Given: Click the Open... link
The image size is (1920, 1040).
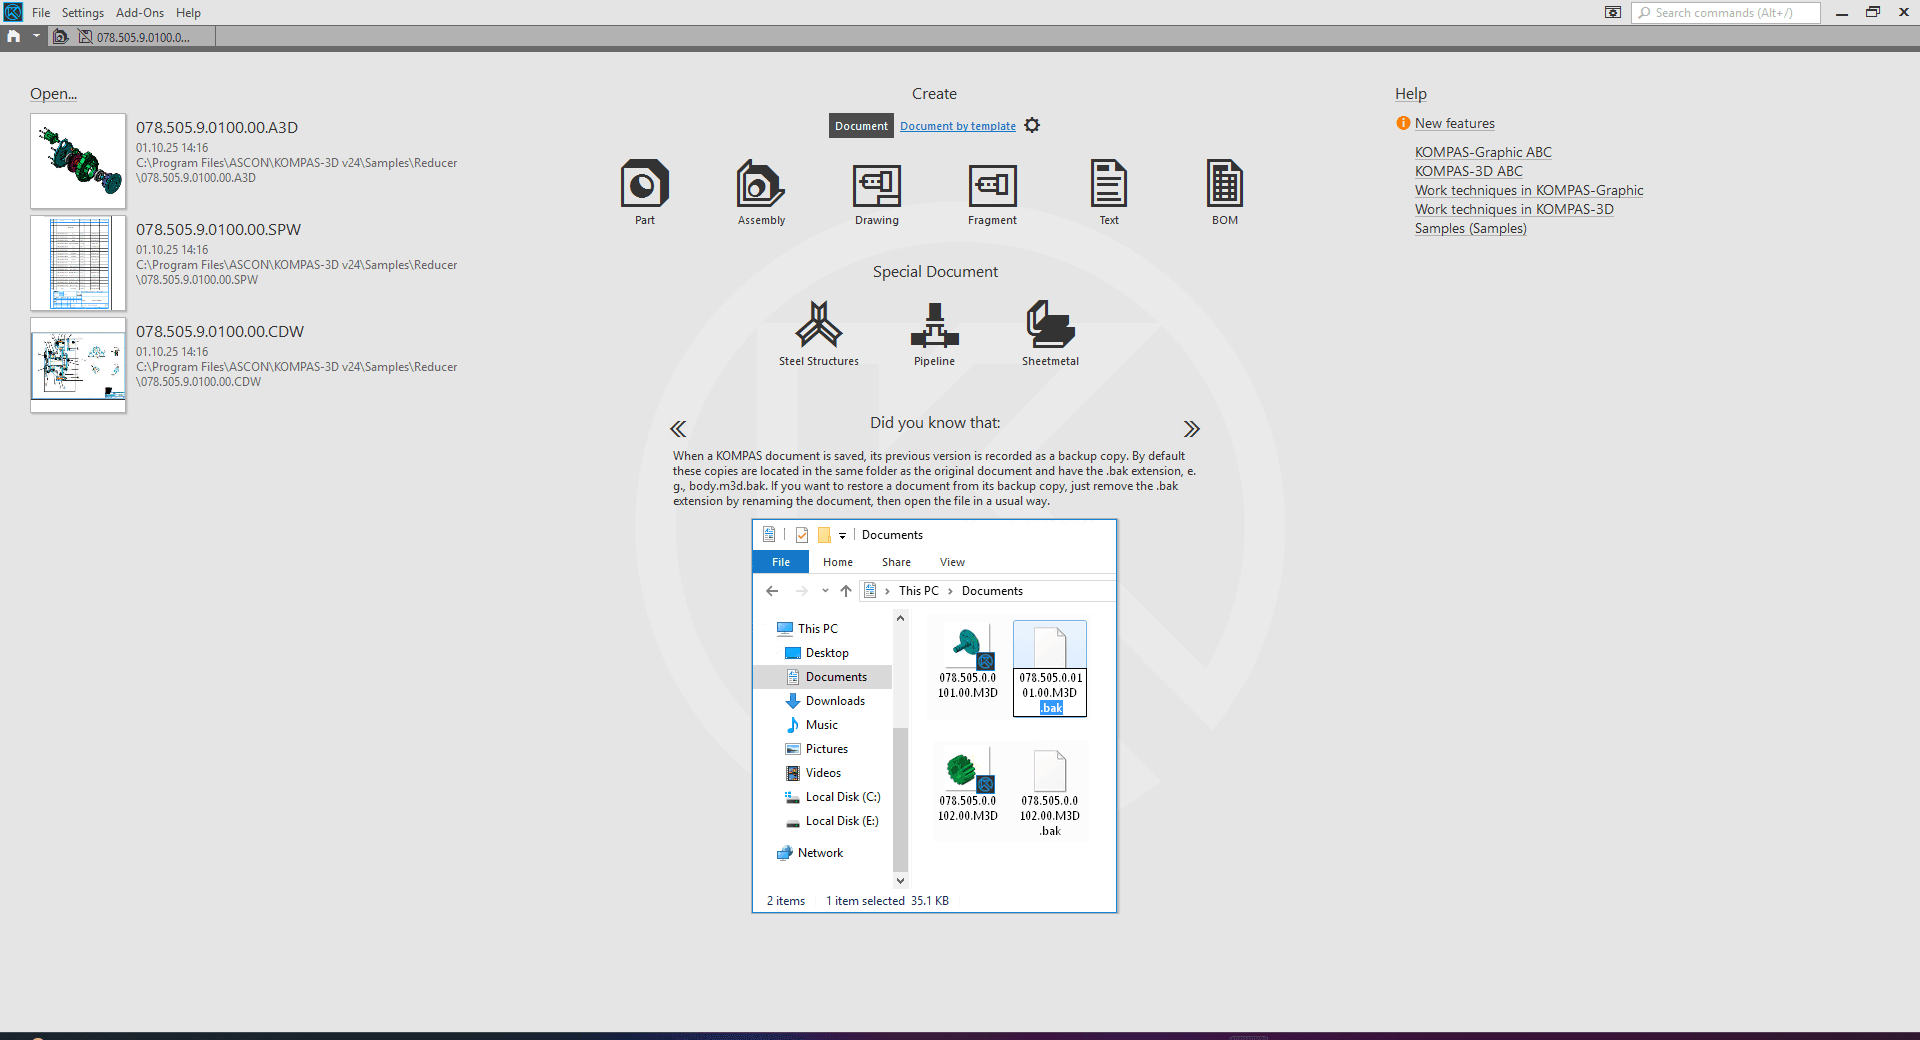Looking at the screenshot, I should click(x=53, y=94).
